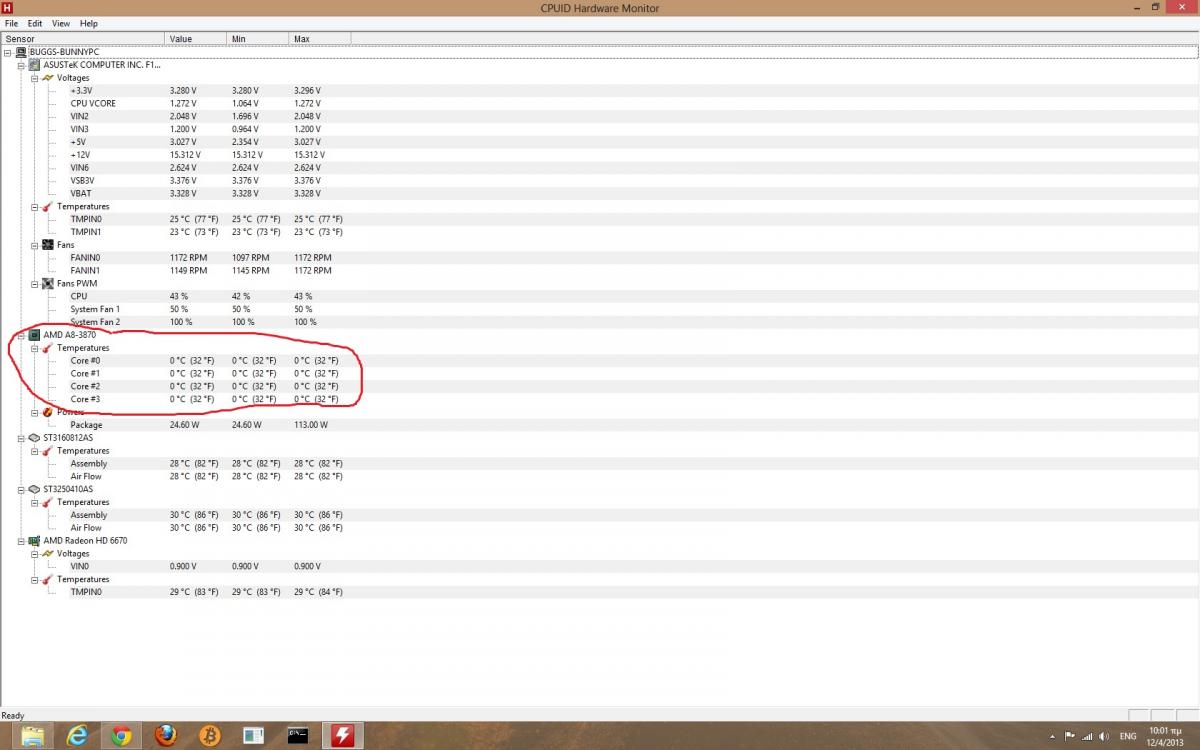Collapse the Fans PWM group
The image size is (1200, 750).
34,283
